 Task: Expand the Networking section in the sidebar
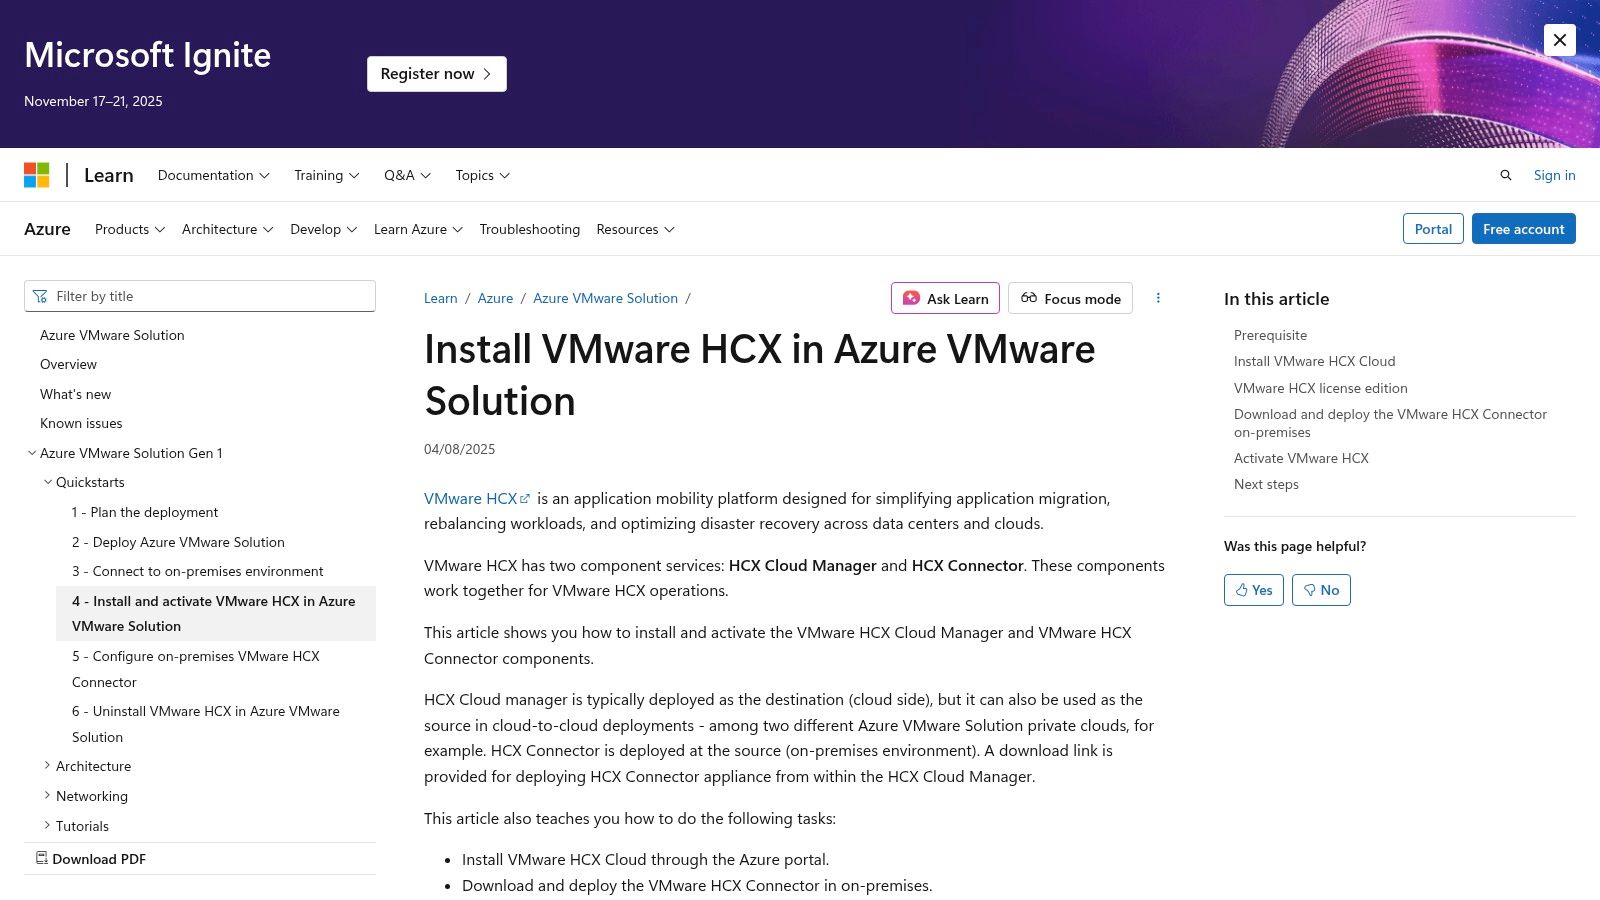click(47, 795)
